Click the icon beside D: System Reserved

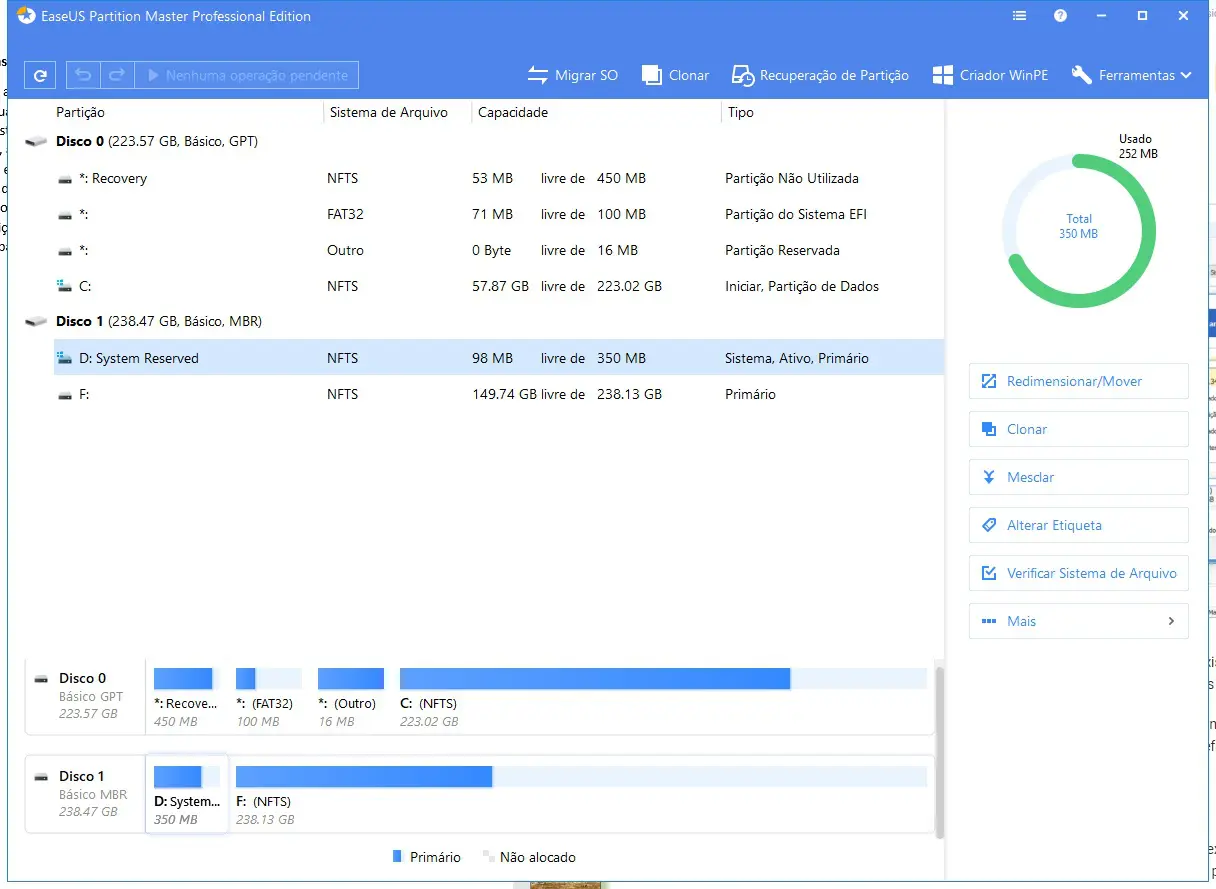[x=65, y=358]
